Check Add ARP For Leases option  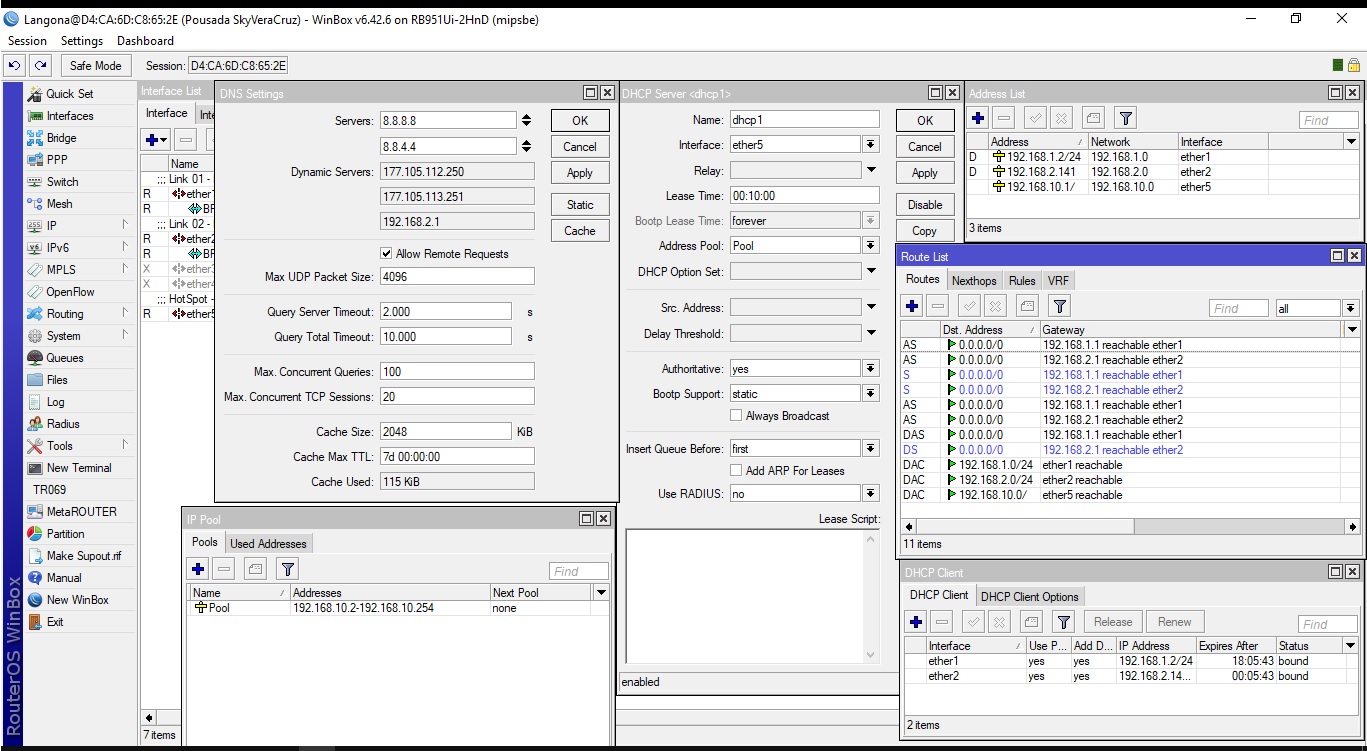point(736,471)
